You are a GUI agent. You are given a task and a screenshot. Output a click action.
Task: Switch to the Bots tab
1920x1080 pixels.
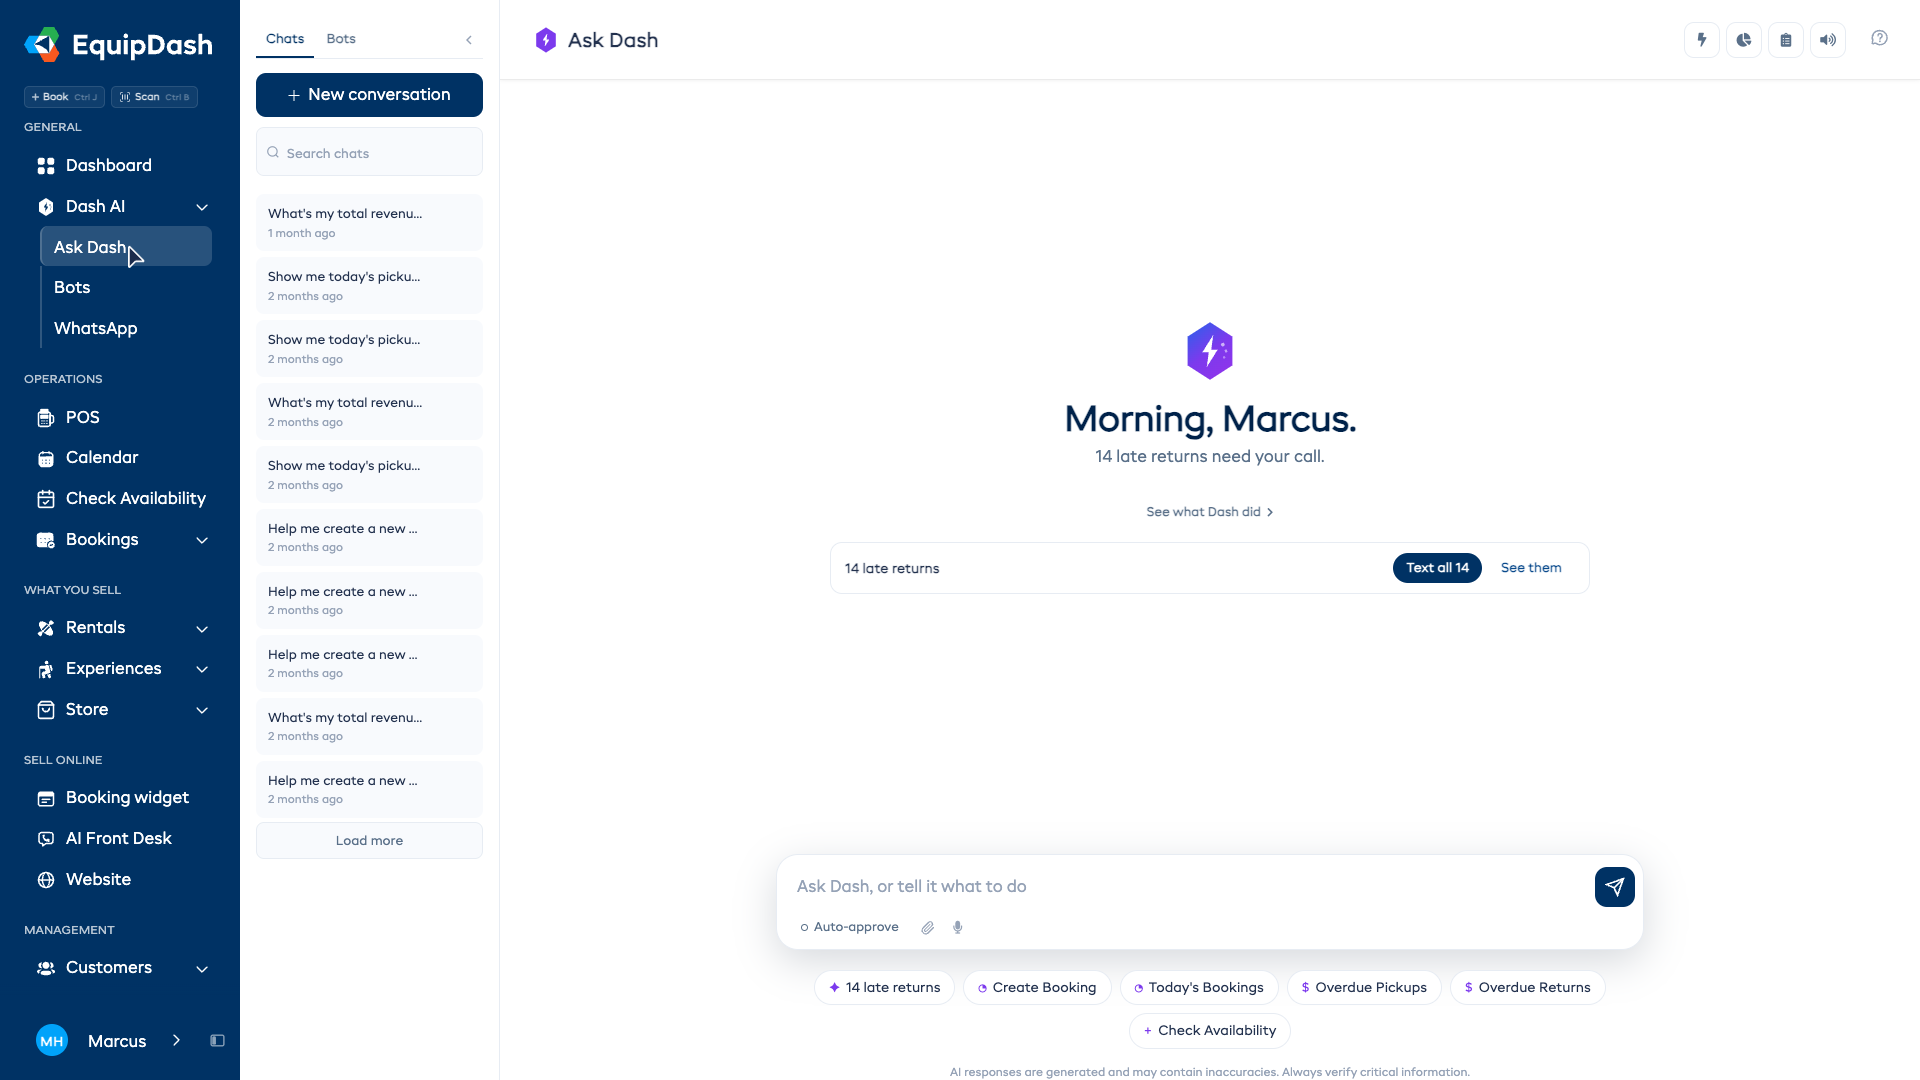coord(341,39)
